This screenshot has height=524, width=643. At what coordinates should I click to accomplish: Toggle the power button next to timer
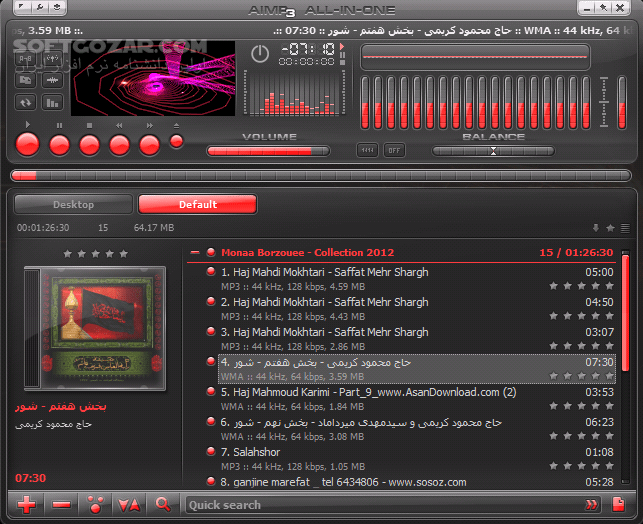(x=260, y=54)
